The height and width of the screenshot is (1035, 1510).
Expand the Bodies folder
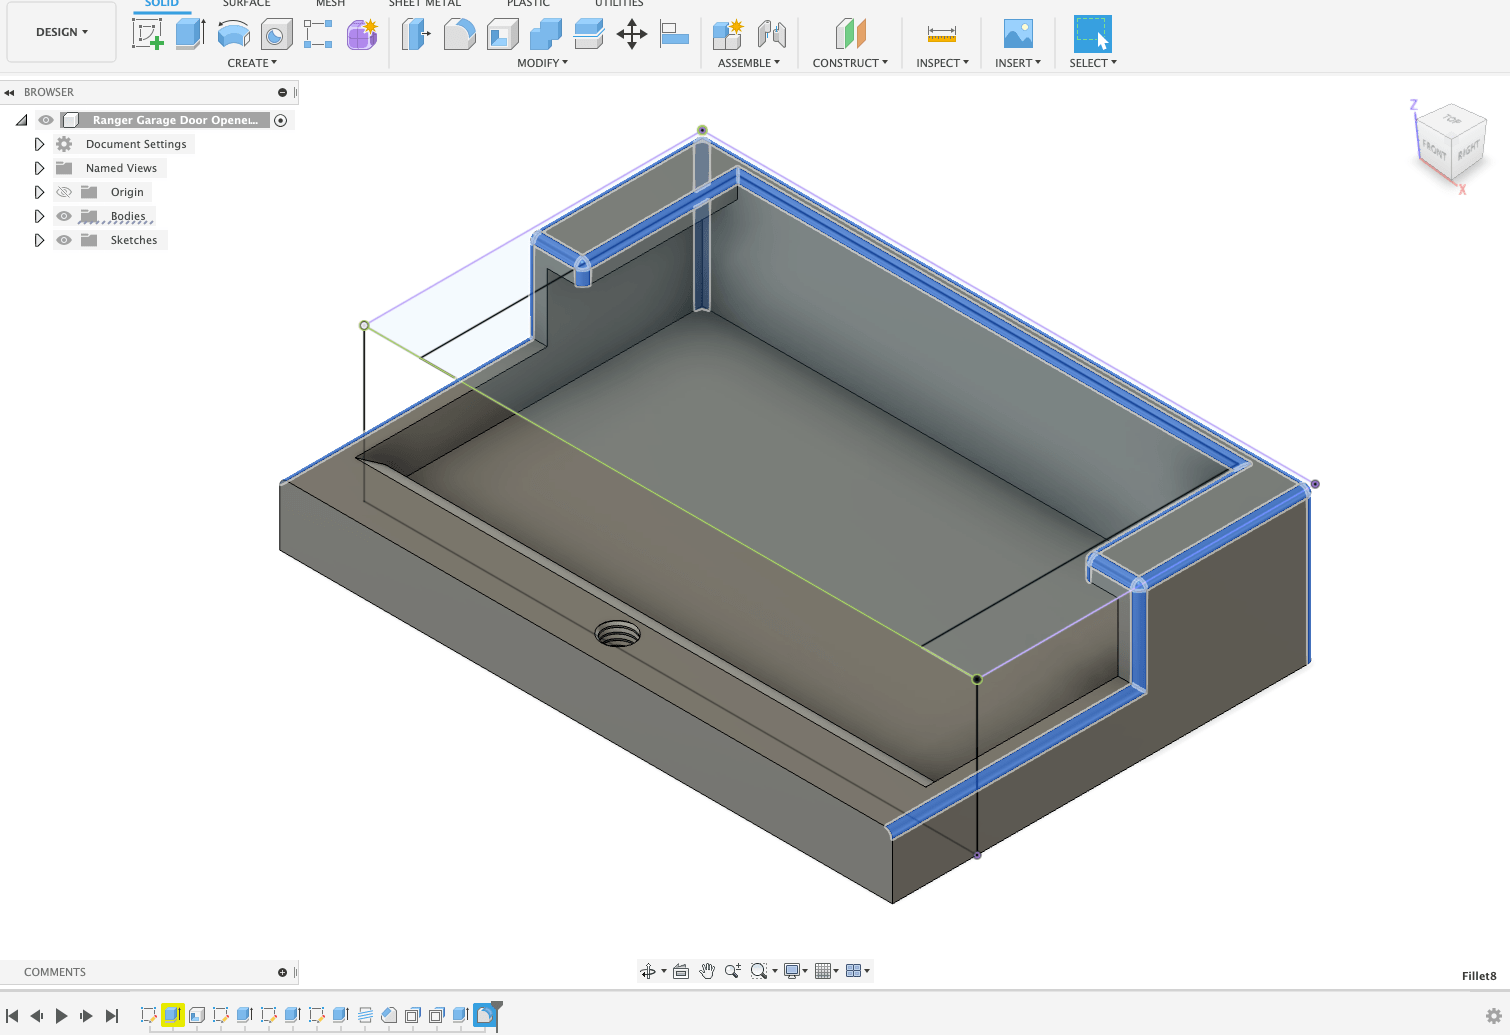tap(39, 216)
